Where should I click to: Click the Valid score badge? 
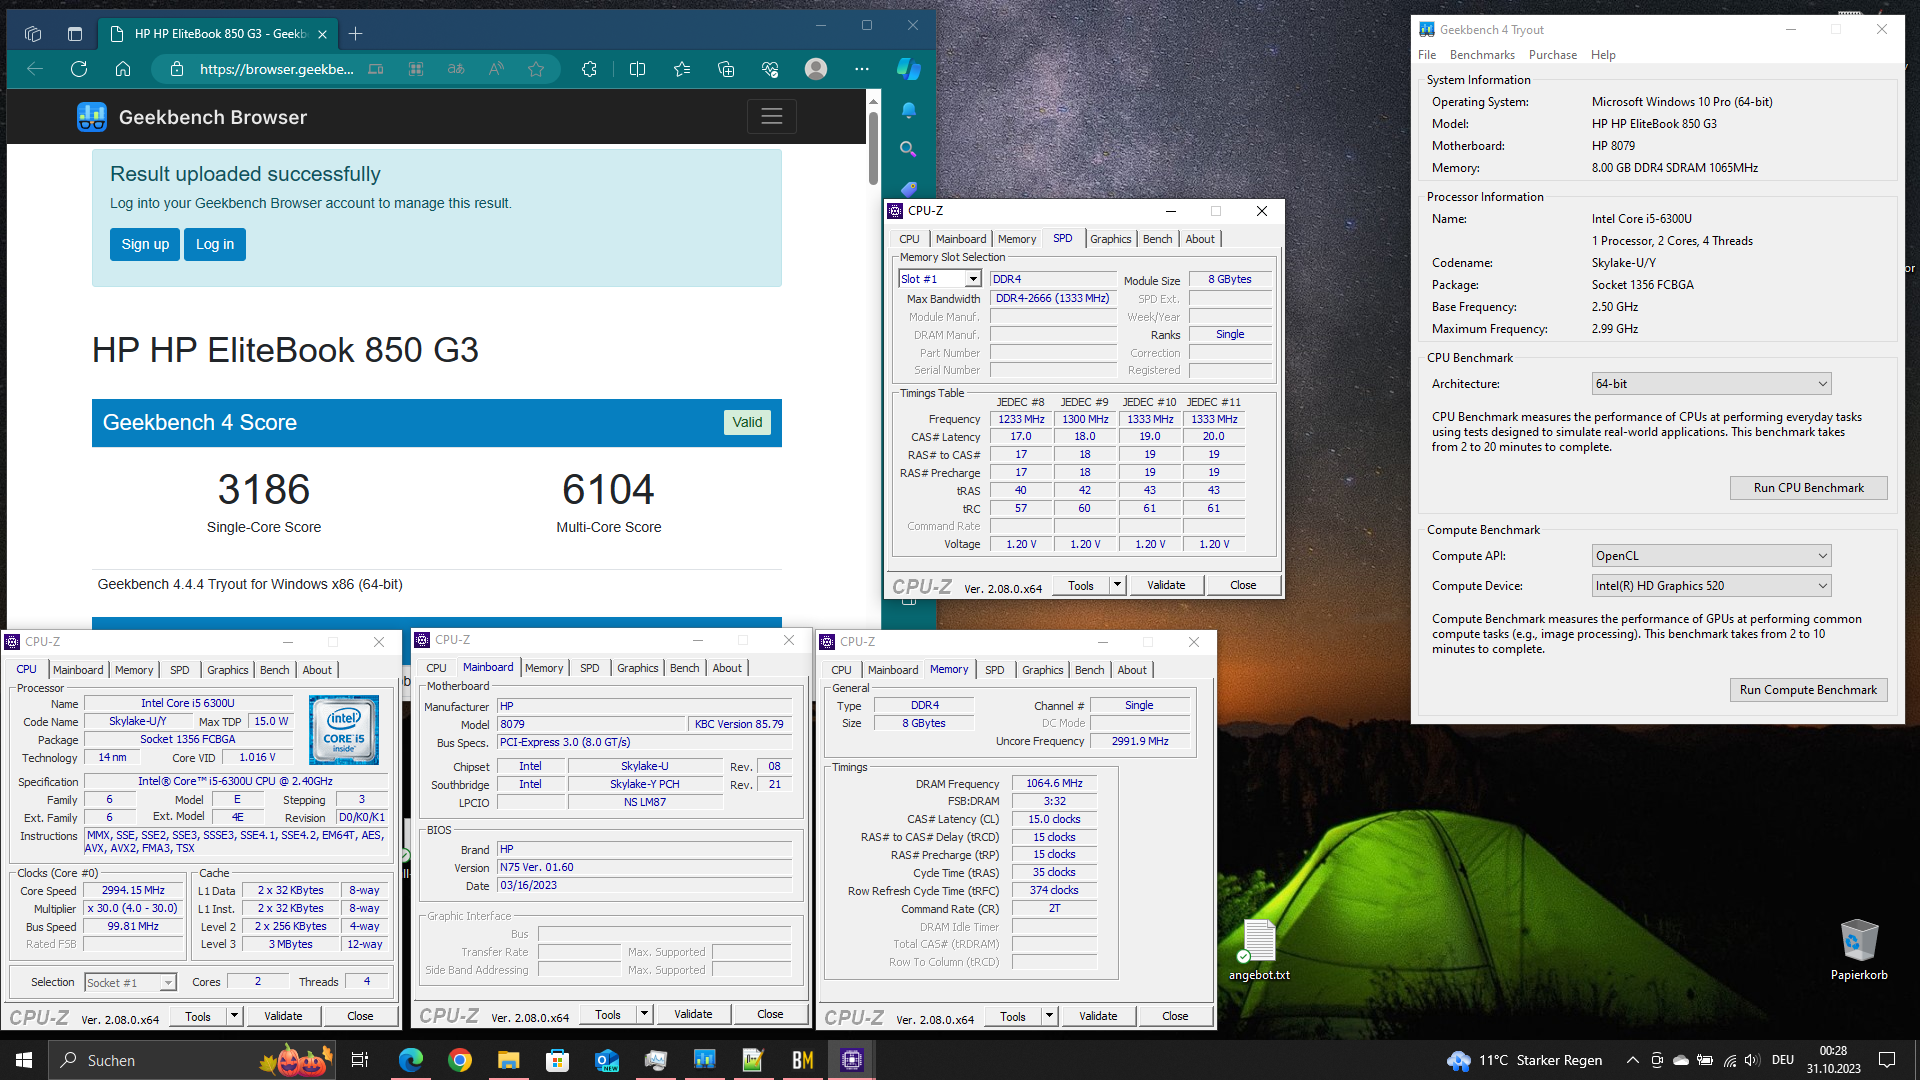(x=747, y=422)
